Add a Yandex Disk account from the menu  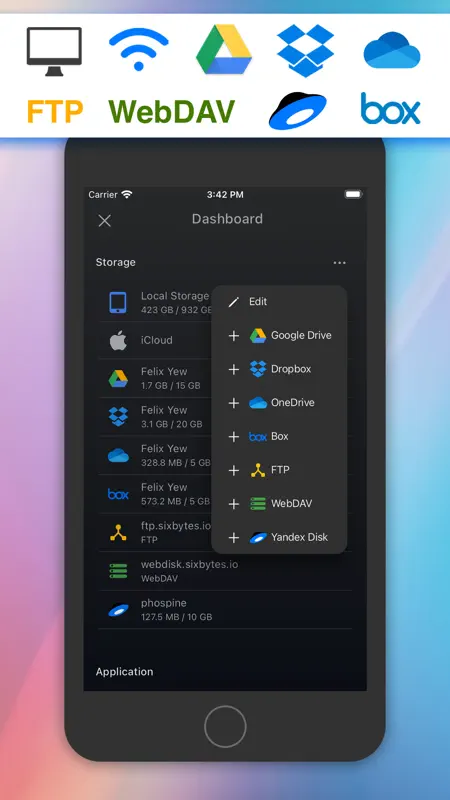click(x=279, y=537)
